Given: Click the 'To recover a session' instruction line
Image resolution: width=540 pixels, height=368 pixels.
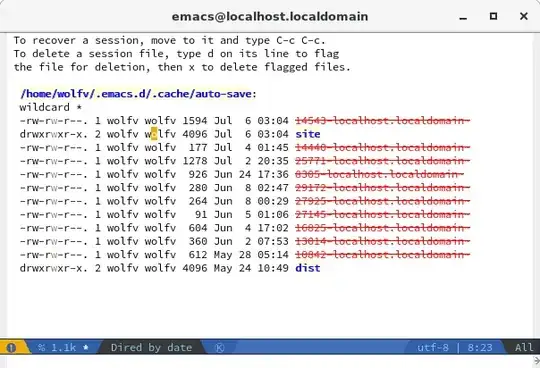Looking at the screenshot, I should point(169,40).
